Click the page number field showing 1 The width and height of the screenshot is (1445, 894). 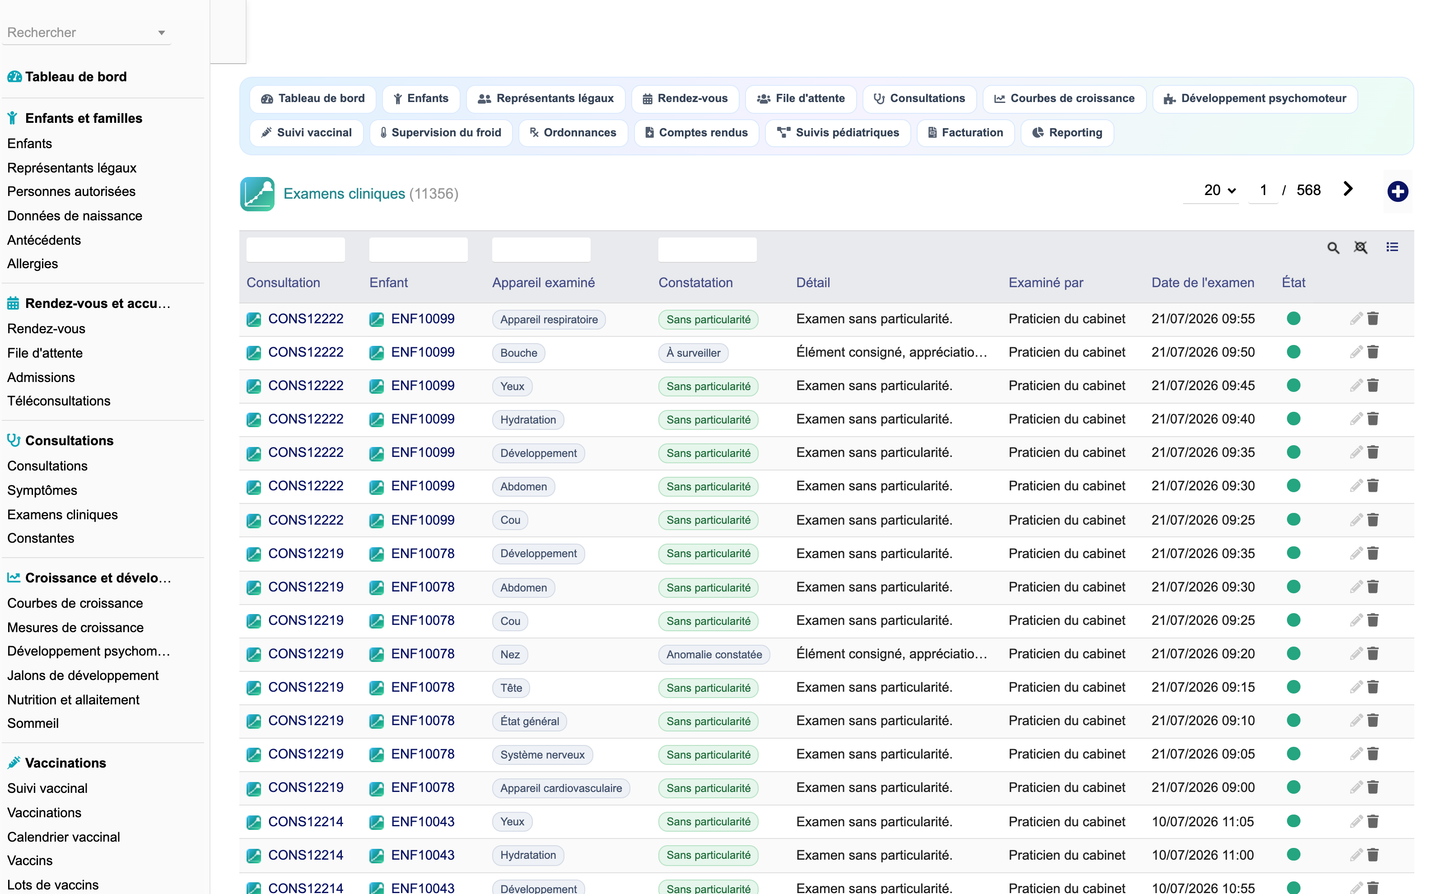[1263, 190]
